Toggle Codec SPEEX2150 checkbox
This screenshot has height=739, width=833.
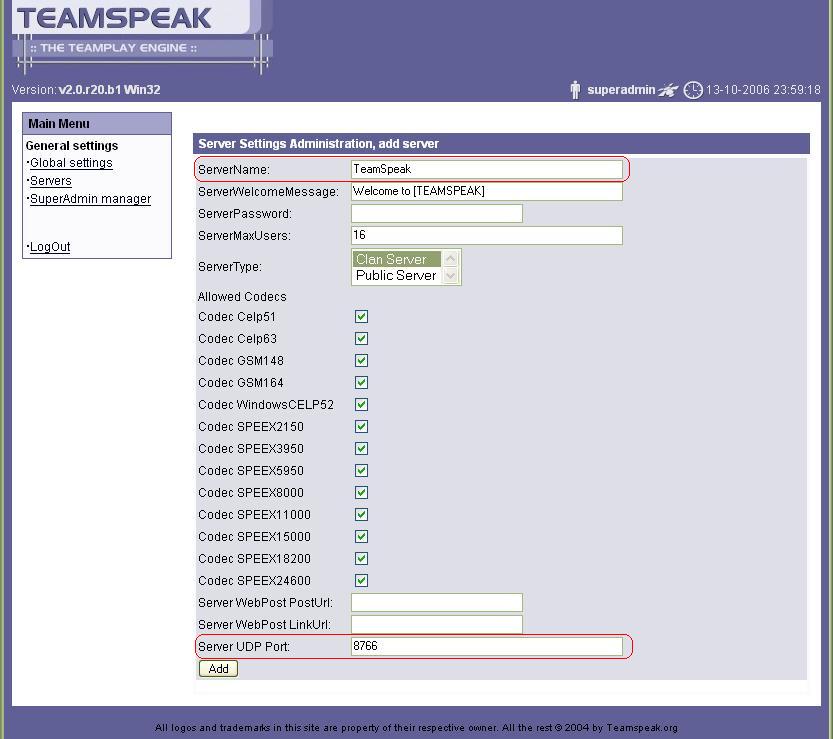(361, 427)
